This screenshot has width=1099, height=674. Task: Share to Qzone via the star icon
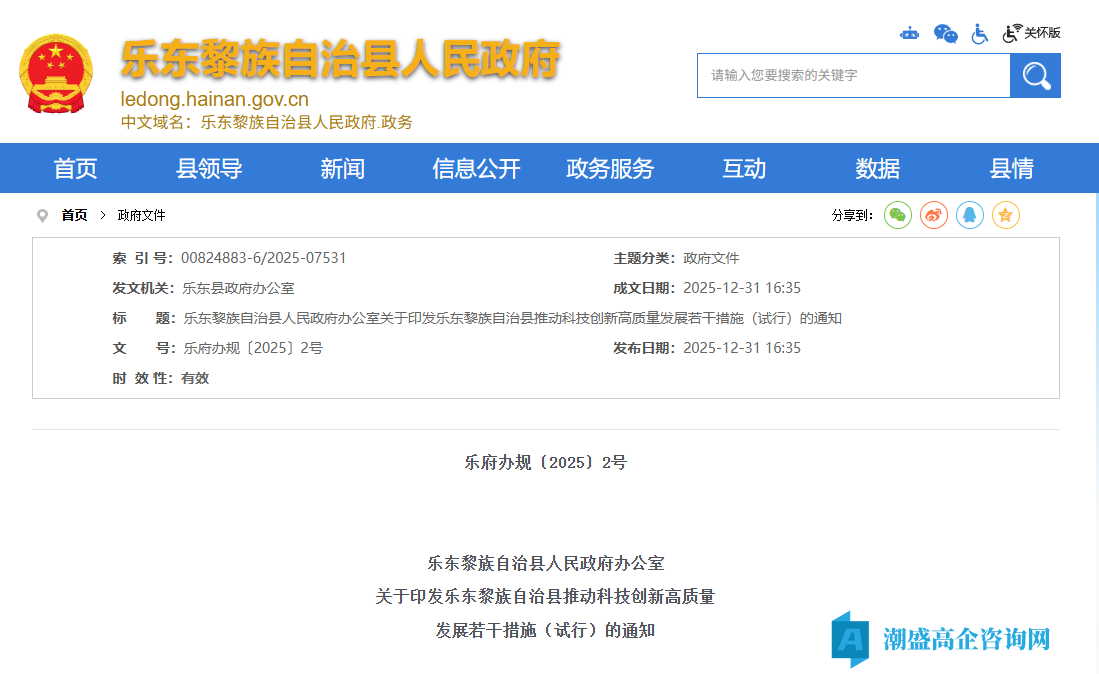tap(1005, 215)
